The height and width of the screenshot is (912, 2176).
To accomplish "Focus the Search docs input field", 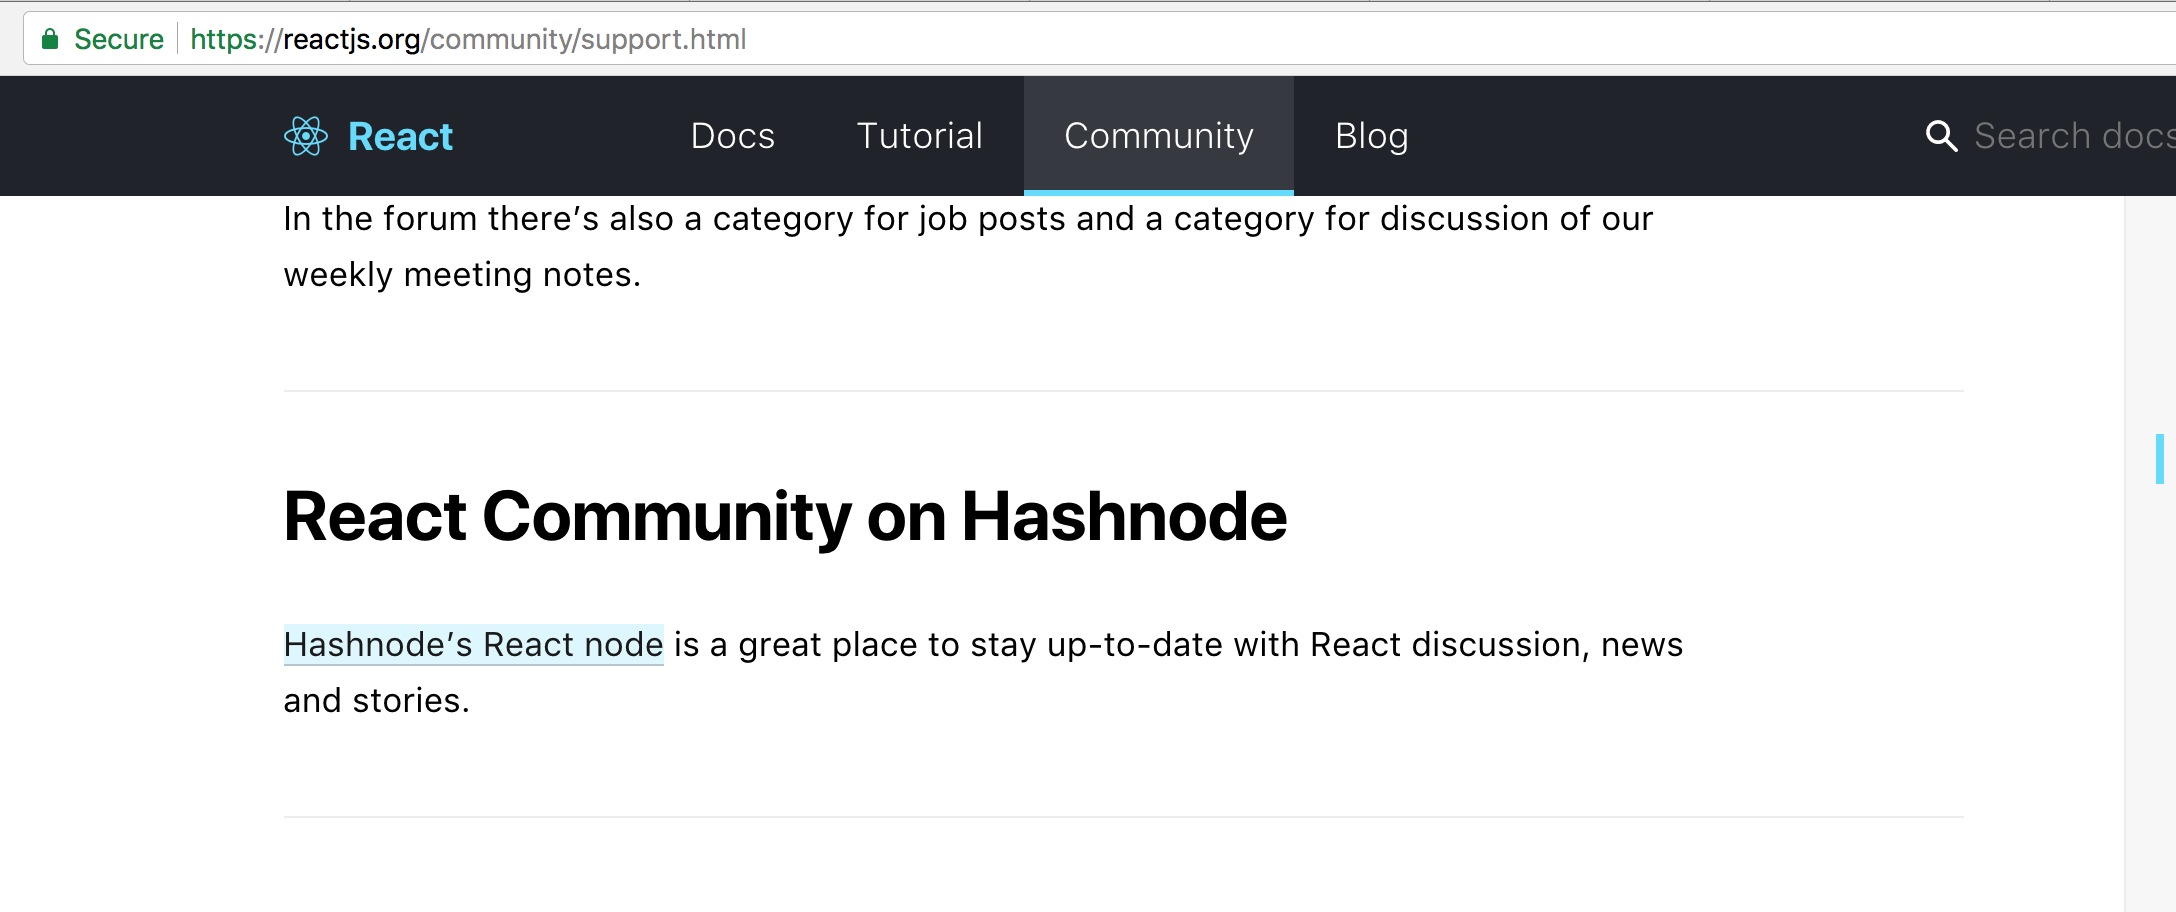I will [x=2074, y=136].
